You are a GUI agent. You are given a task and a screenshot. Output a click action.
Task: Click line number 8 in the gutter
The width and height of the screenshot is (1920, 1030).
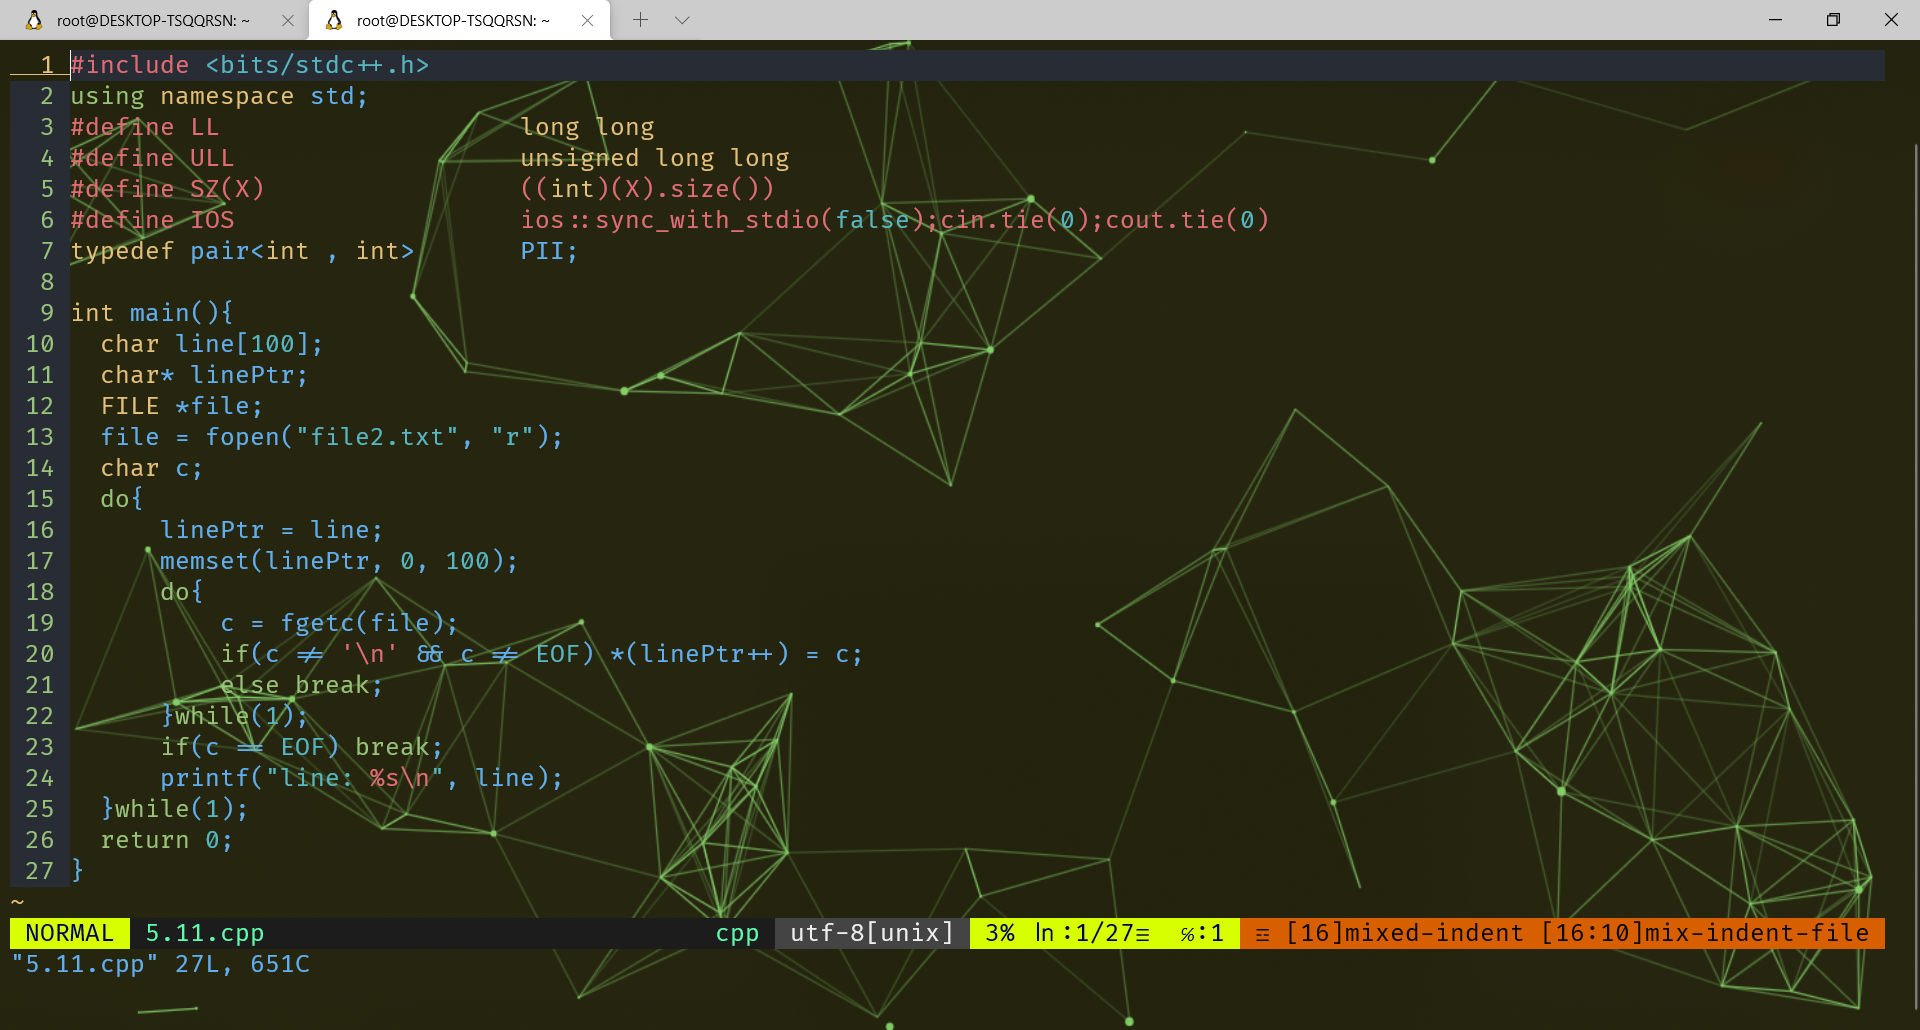click(x=47, y=282)
